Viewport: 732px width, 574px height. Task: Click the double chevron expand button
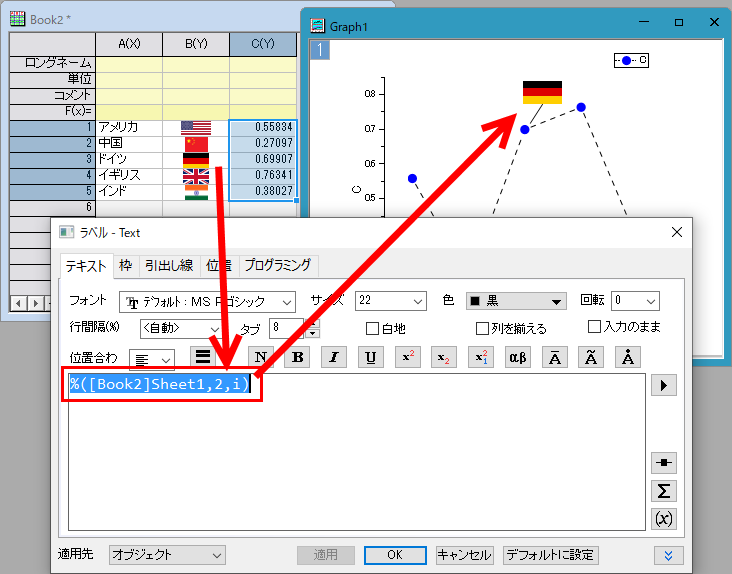[669, 555]
